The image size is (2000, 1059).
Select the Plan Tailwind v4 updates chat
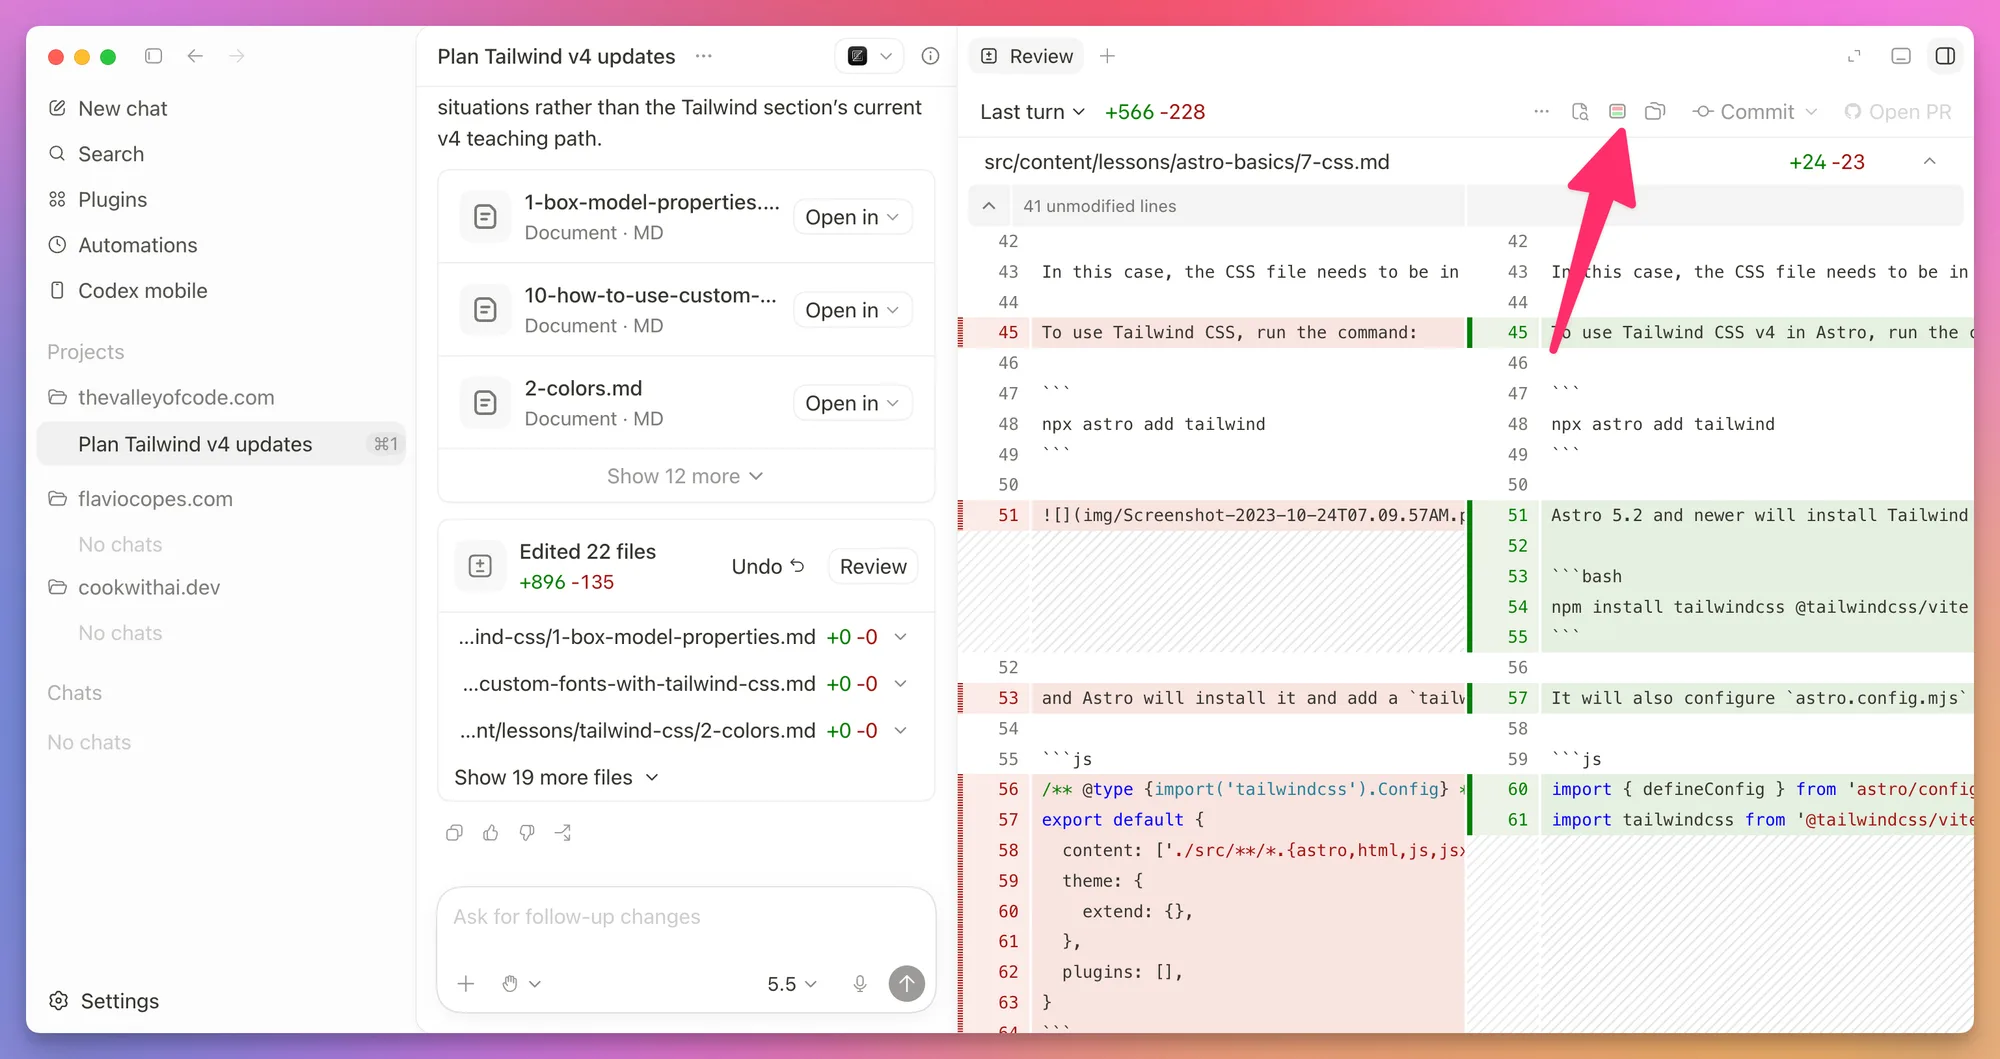coord(220,444)
